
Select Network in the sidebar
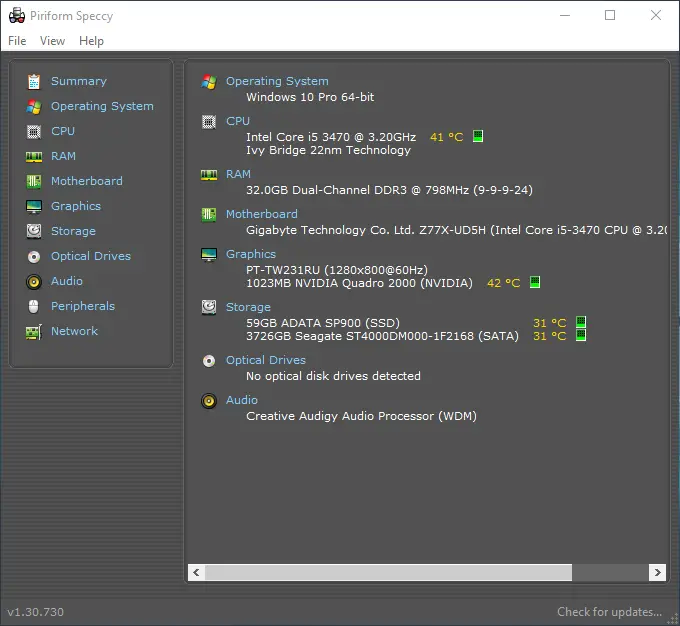click(x=75, y=331)
